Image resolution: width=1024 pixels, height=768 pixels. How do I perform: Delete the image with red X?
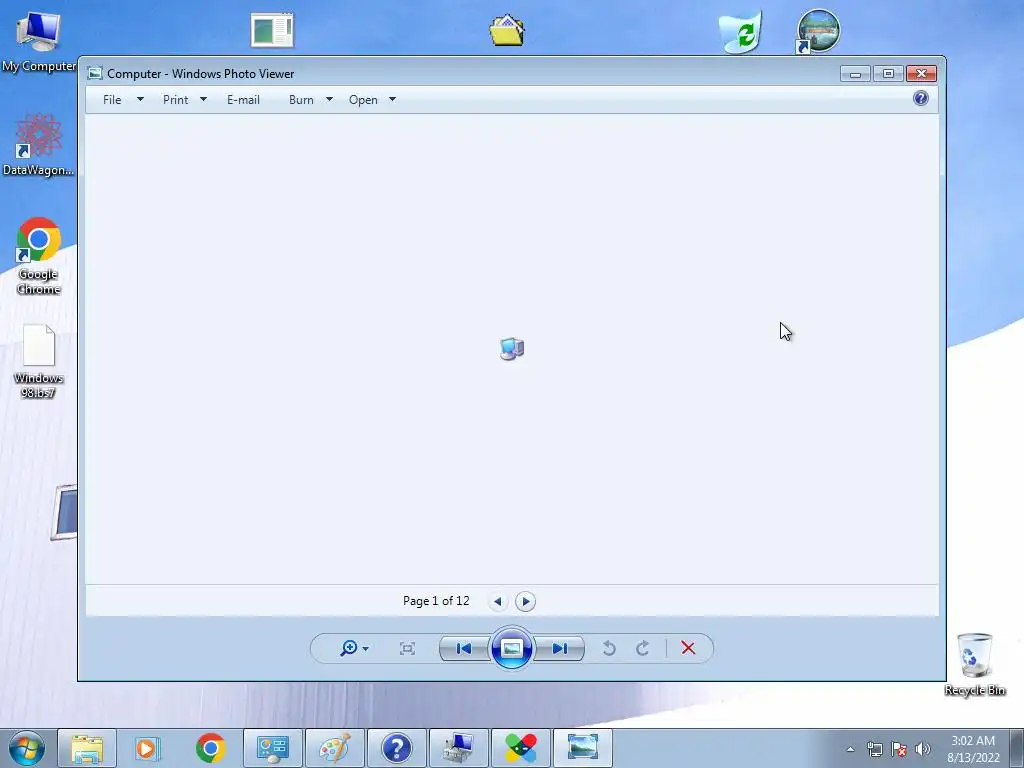pyautogui.click(x=688, y=648)
